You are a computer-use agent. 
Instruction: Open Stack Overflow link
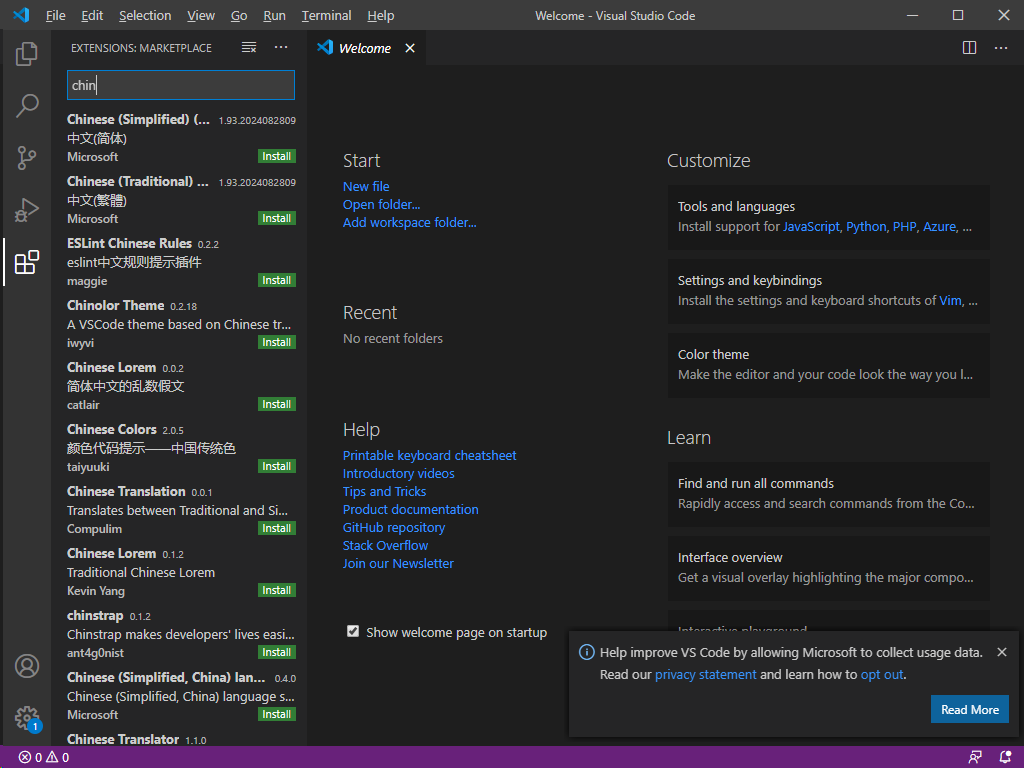[x=385, y=545]
